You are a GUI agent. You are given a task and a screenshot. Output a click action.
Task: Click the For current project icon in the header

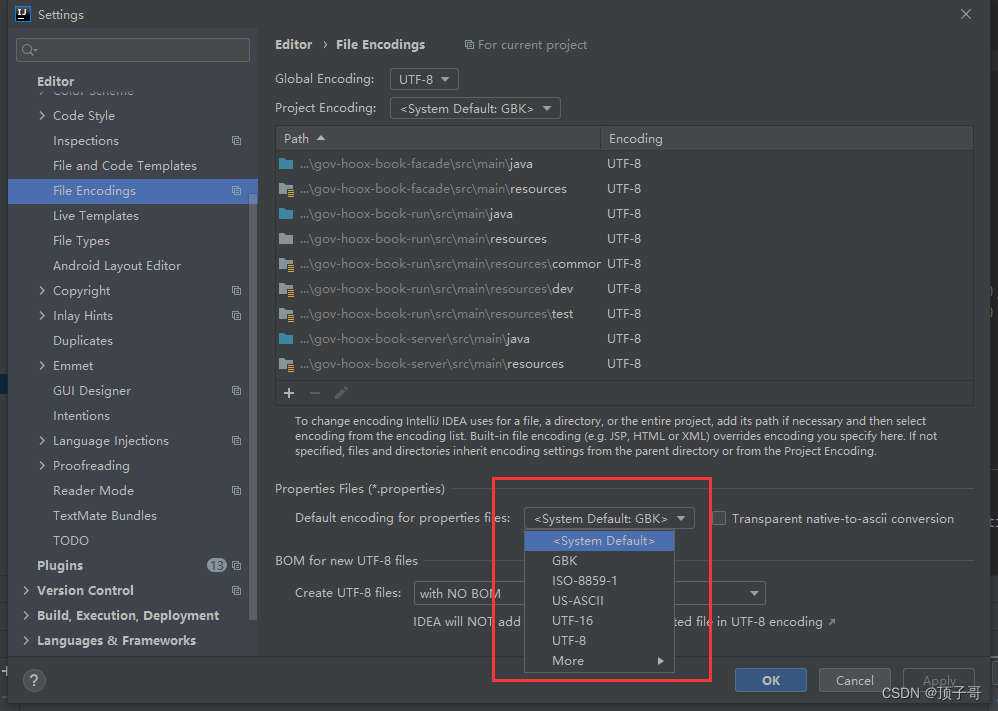[469, 45]
